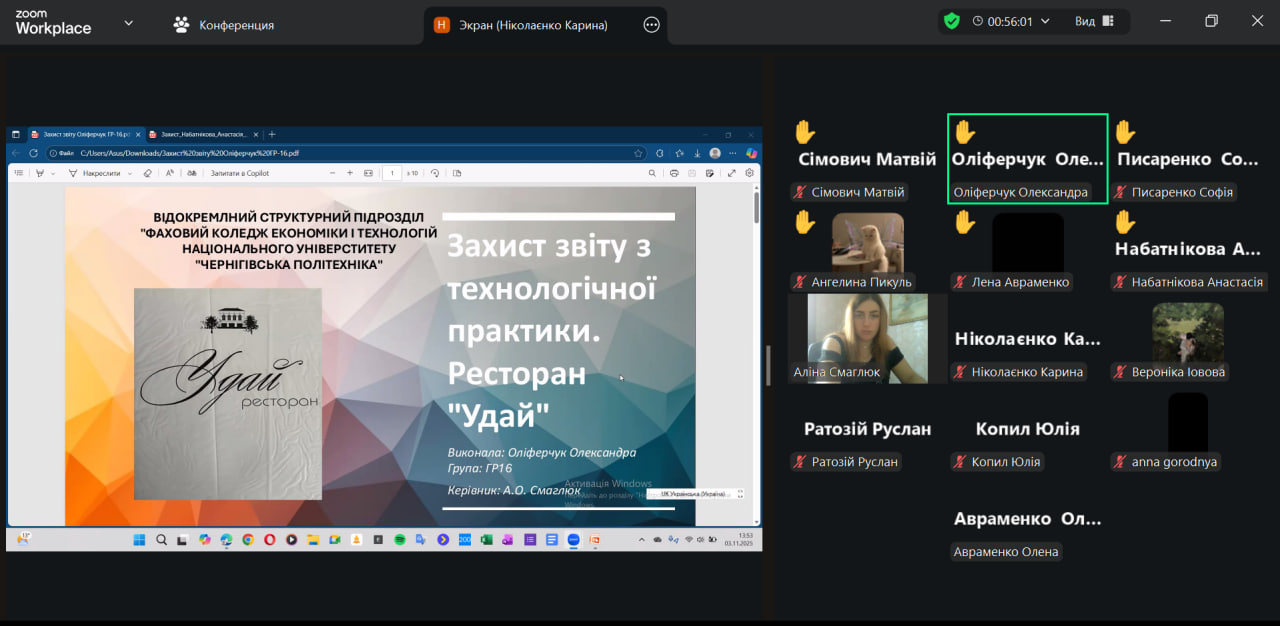Viewport: 1280px width, 626px height.
Task: Click the print icon in the PDF toolbar
Action: click(x=675, y=173)
